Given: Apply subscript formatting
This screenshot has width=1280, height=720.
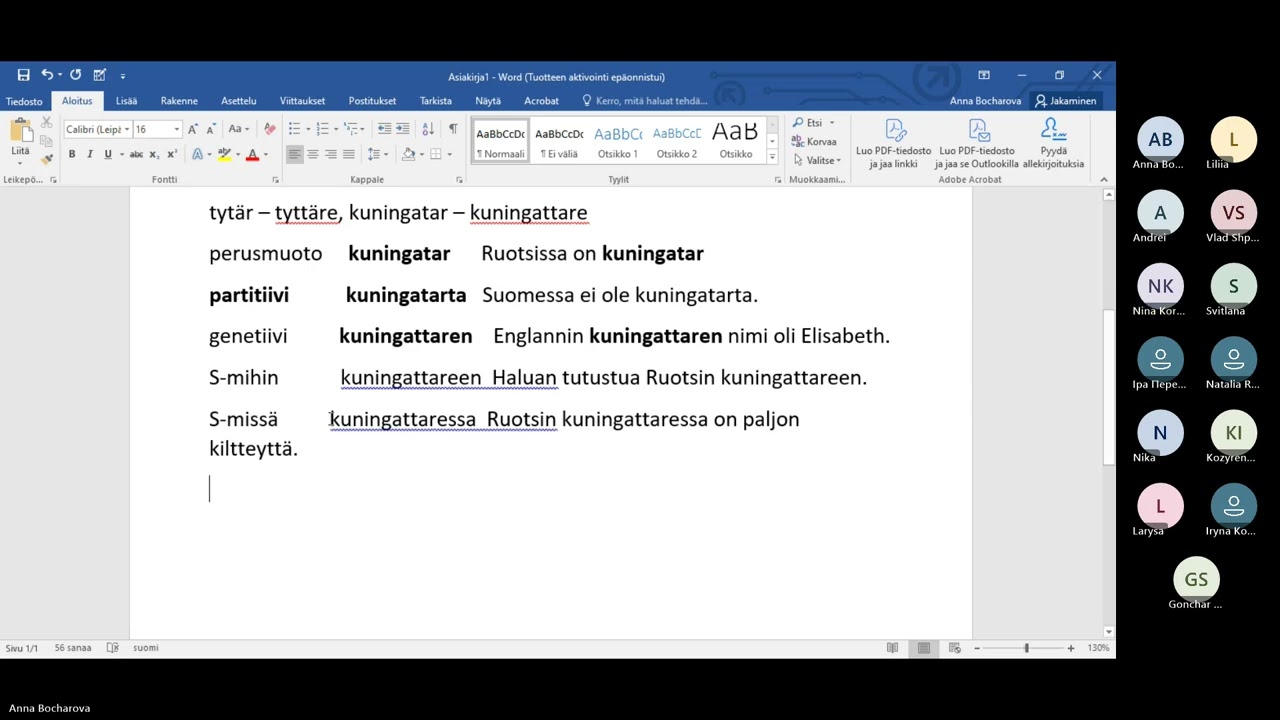Looking at the screenshot, I should (155, 154).
